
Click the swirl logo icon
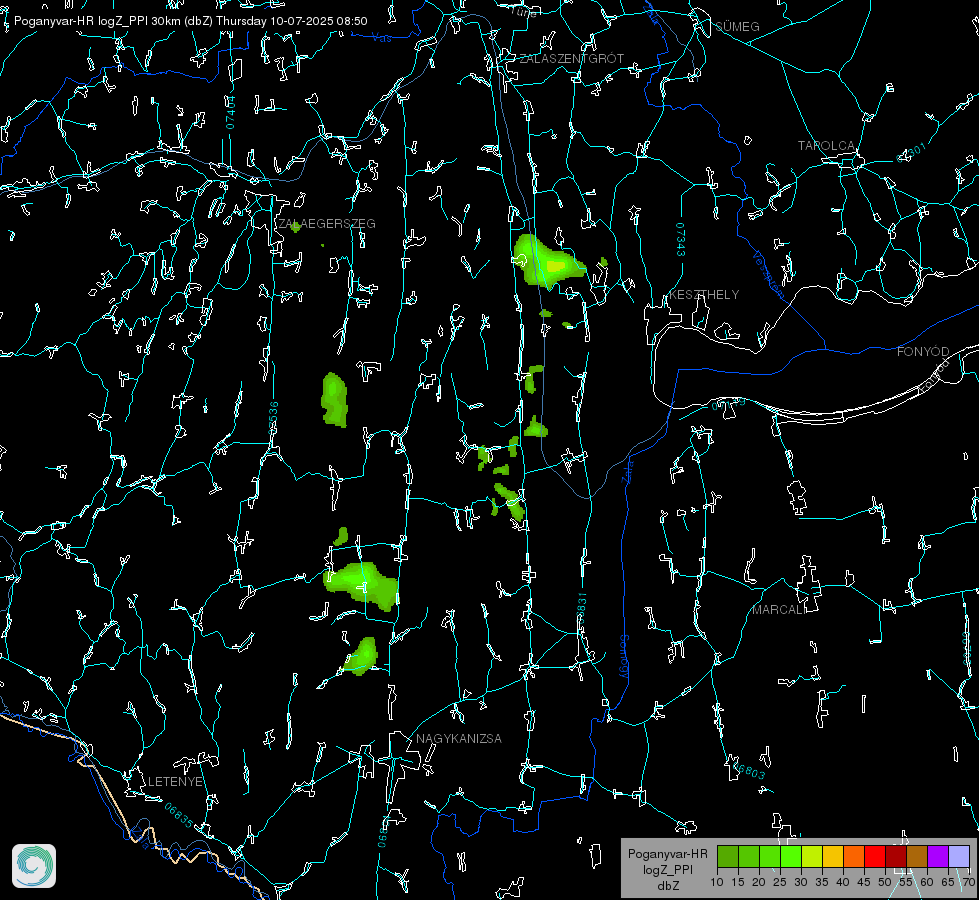point(34,866)
